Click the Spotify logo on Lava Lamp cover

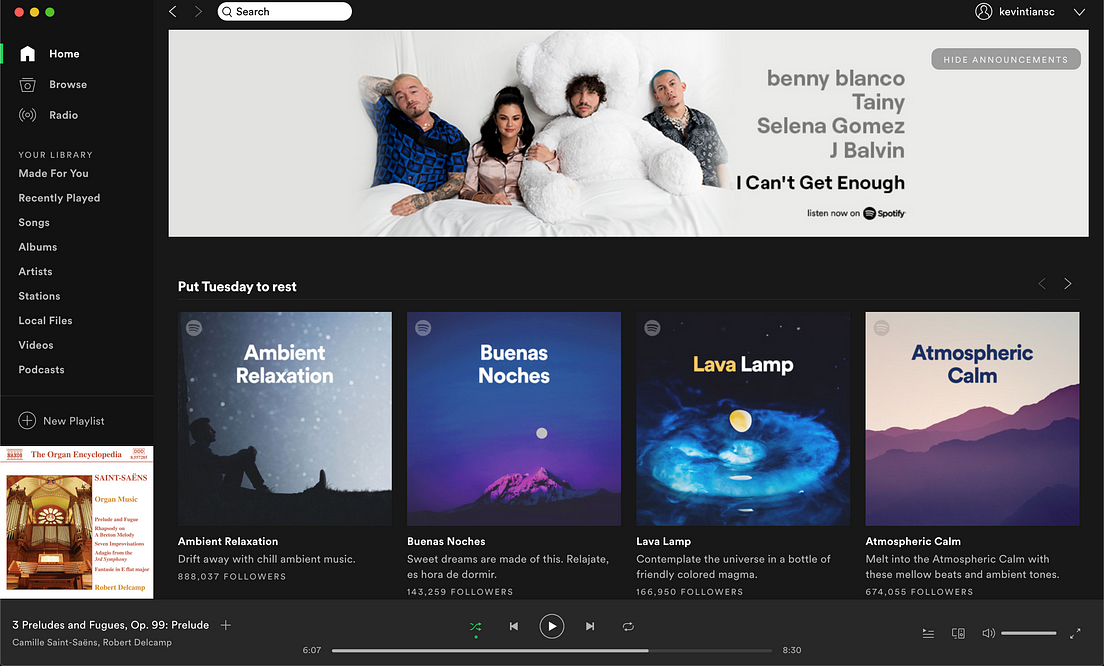tap(653, 328)
